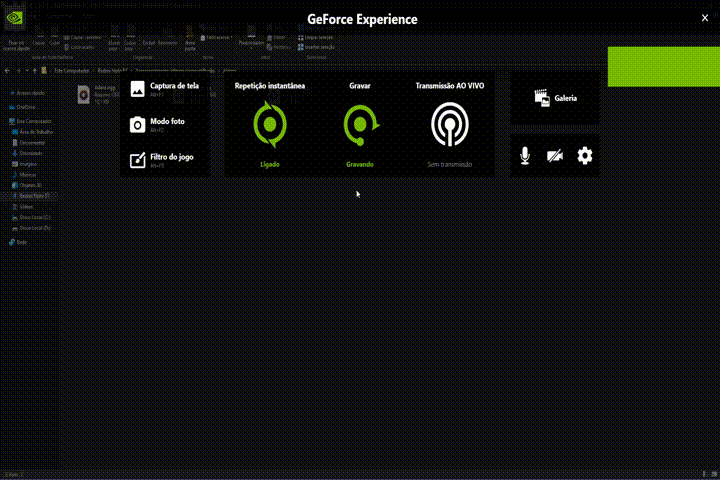Image resolution: width=720 pixels, height=480 pixels.
Task: Select Rede in Explorer sidebar
Action: [18, 242]
